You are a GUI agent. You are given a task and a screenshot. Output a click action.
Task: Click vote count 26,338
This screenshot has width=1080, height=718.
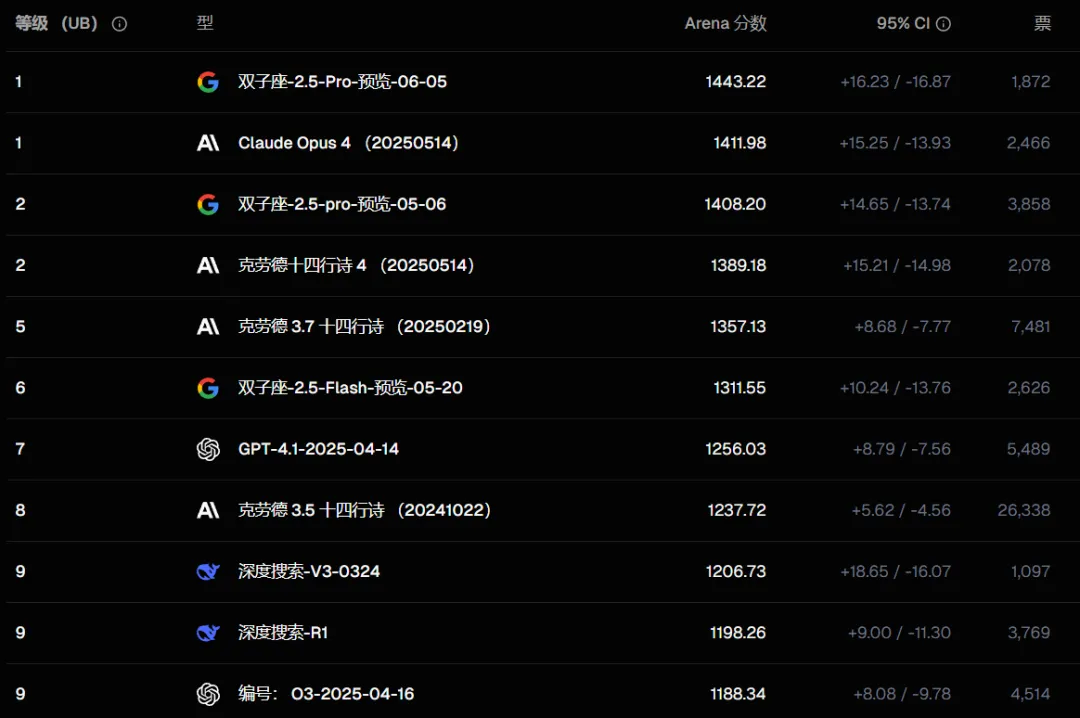tap(1024, 511)
